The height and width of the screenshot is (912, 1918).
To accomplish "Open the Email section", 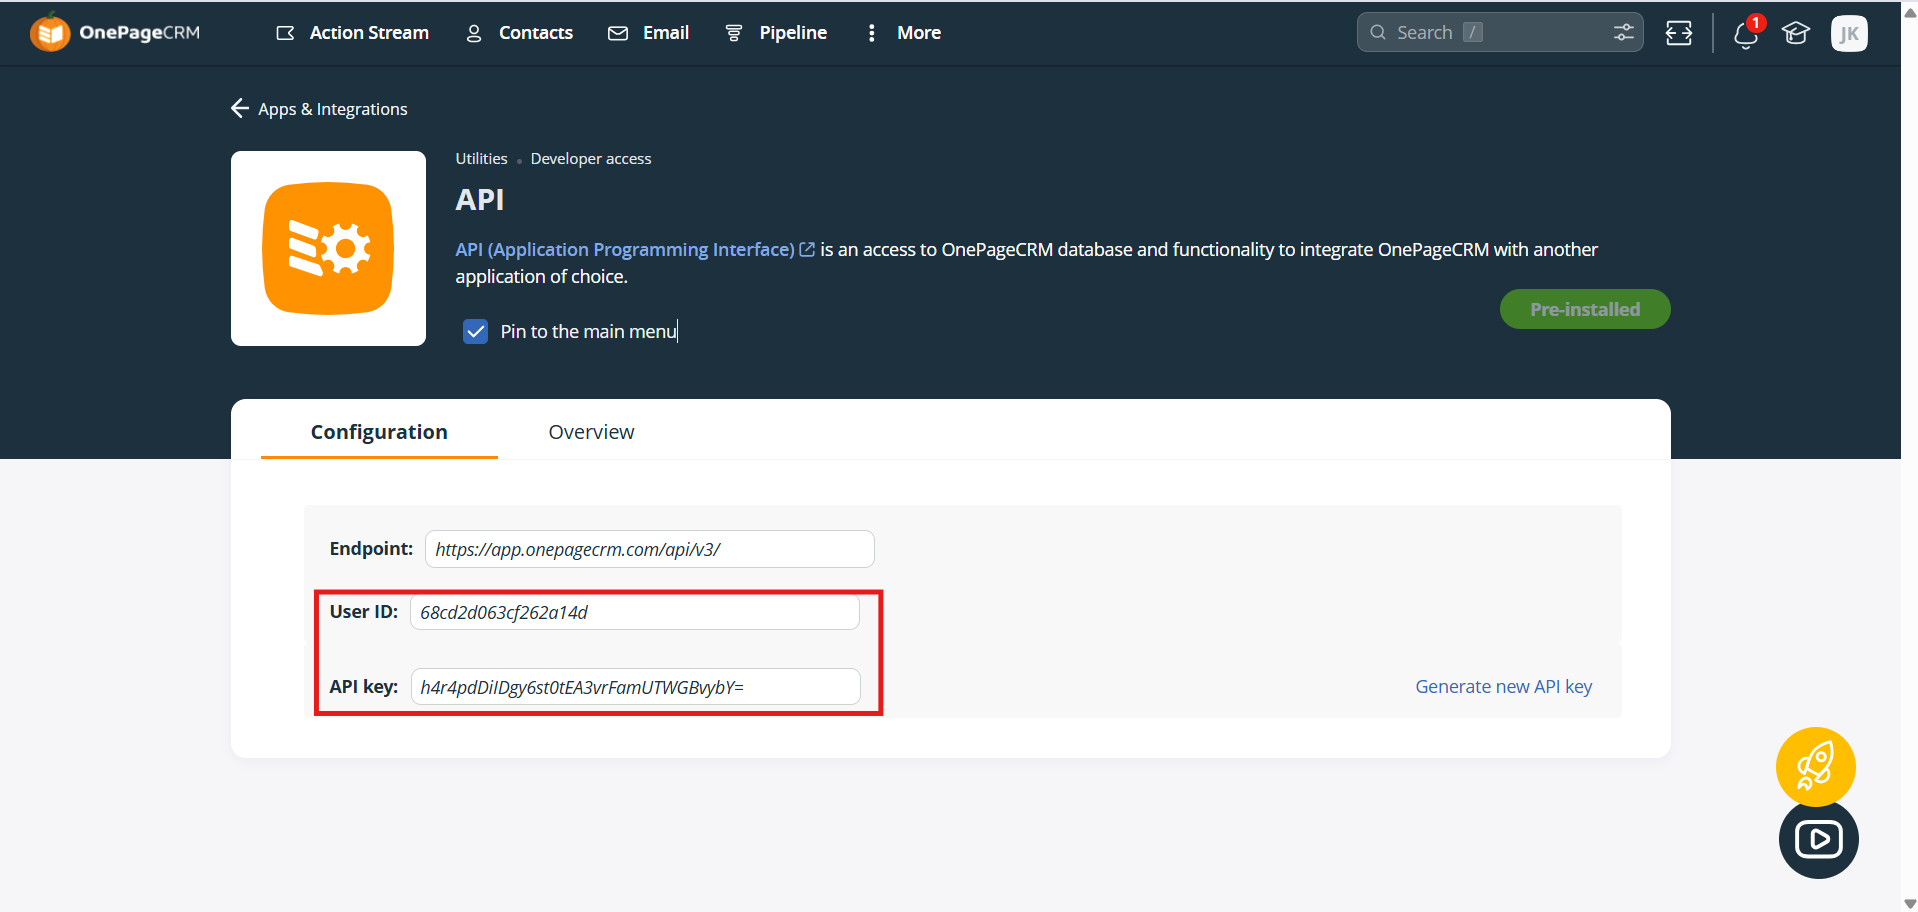I will coord(648,33).
